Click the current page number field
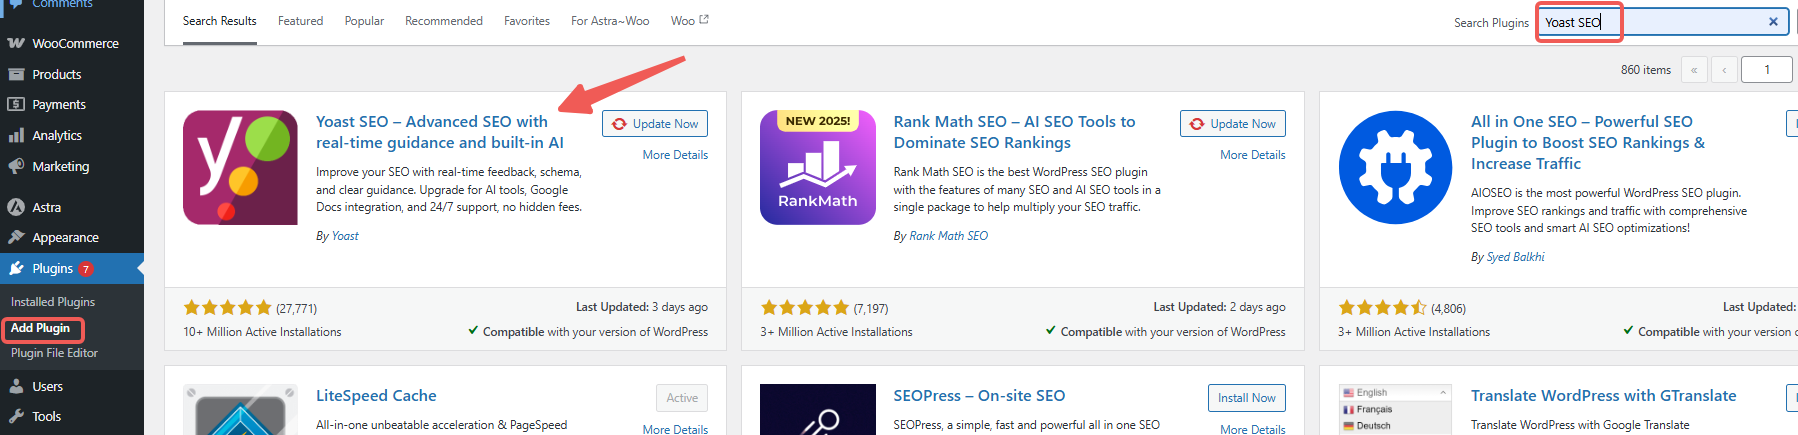The image size is (1798, 435). point(1766,70)
